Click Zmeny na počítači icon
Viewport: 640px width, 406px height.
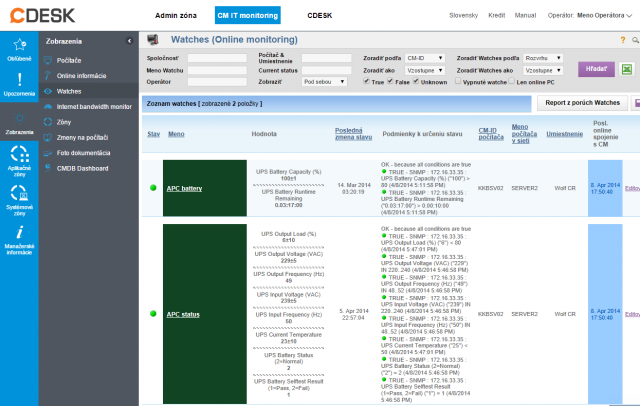tap(48, 137)
